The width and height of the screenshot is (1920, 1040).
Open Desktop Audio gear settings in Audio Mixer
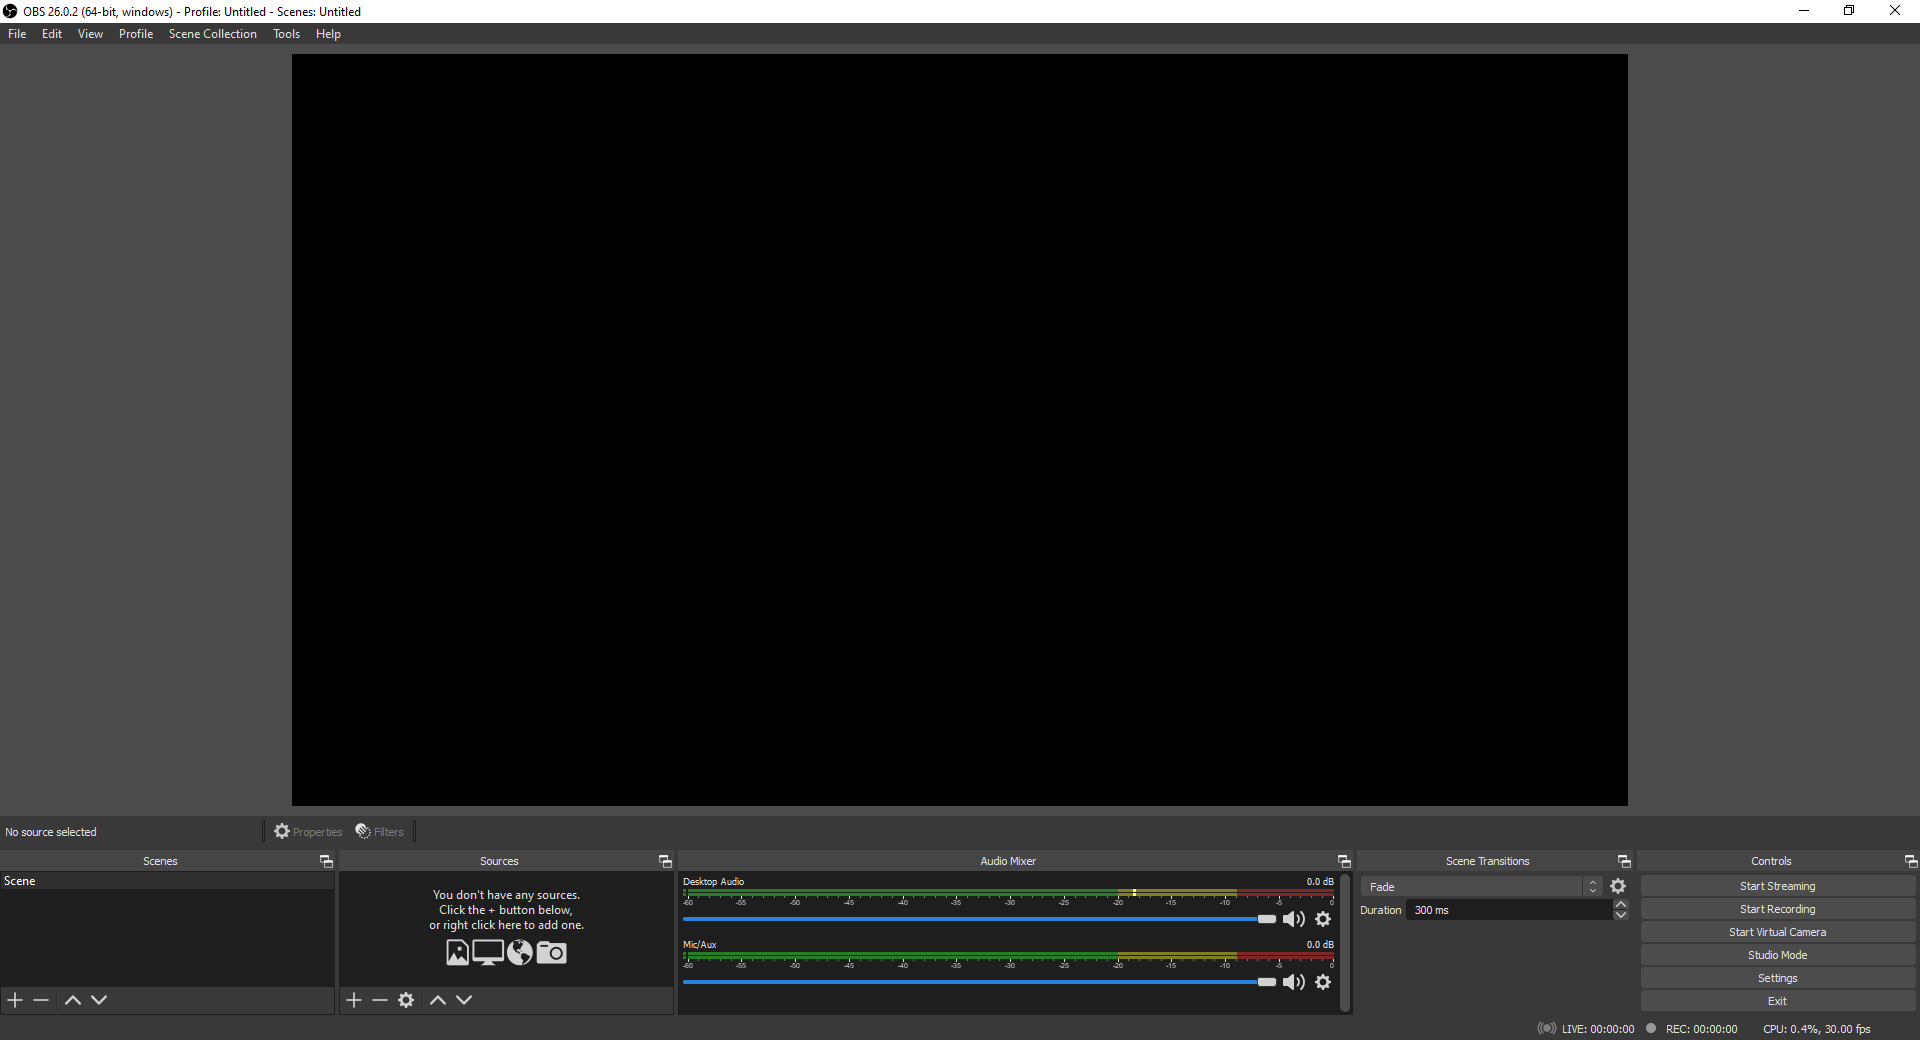click(x=1322, y=919)
